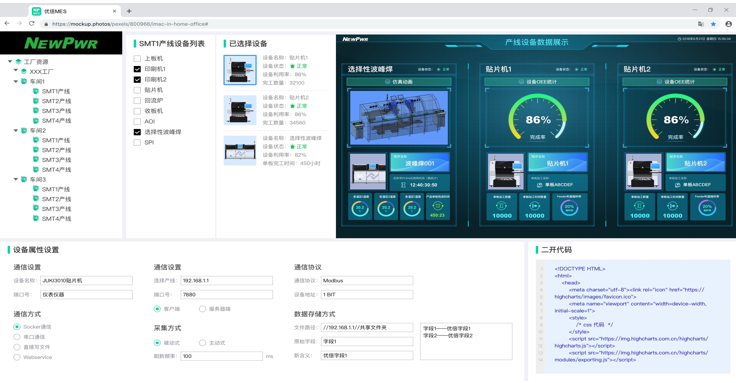Click the SMT1产线 icon under 车间3
The height and width of the screenshot is (383, 736).
36,189
